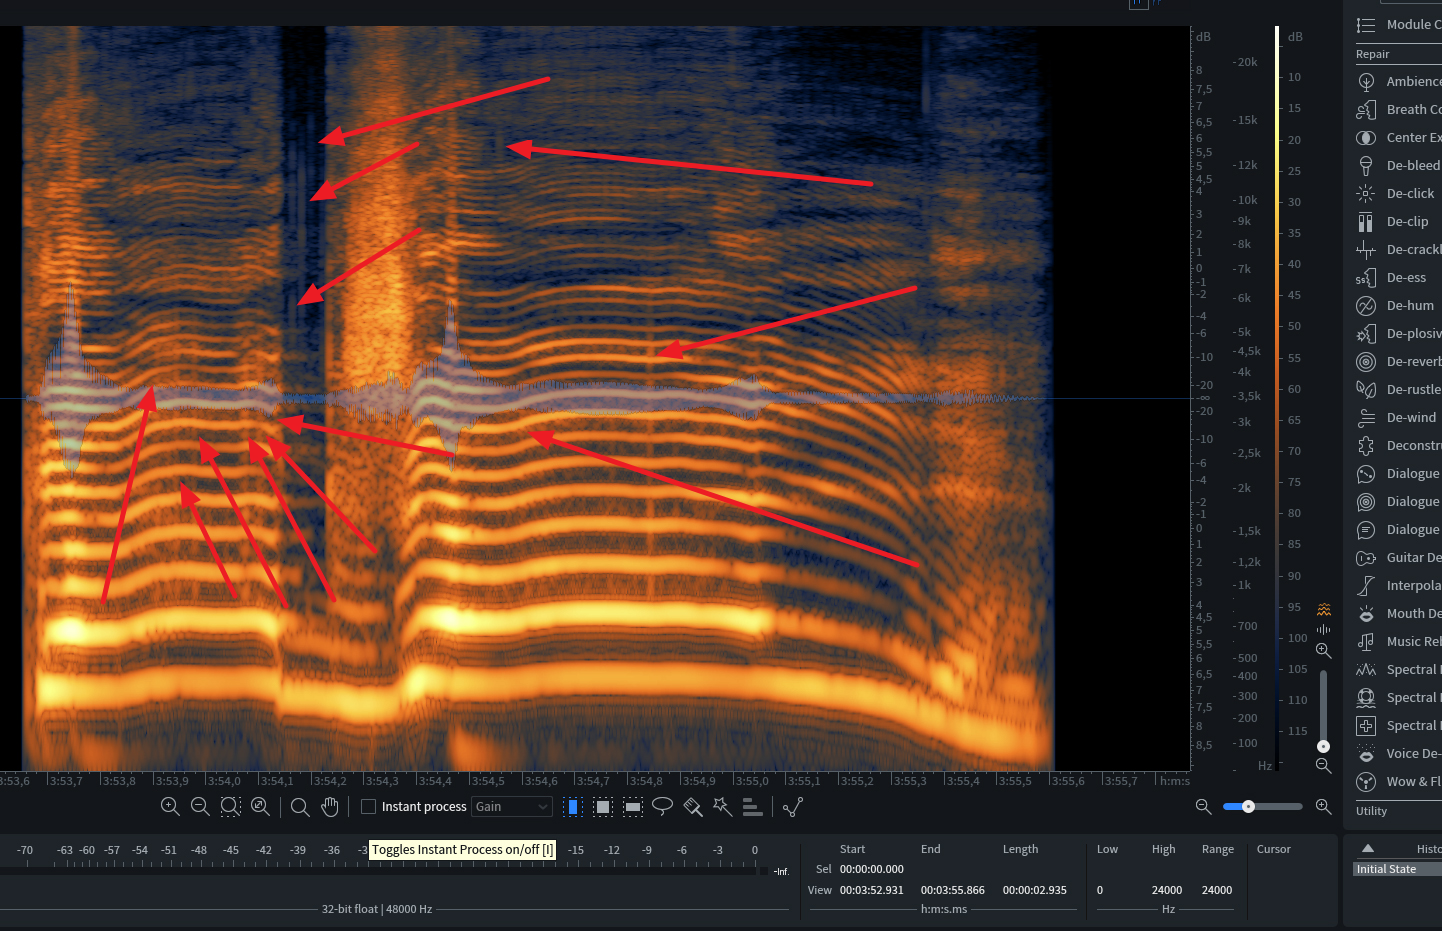Viewport: 1442px width, 931px height.
Task: Select the brush selection tool
Action: point(693,807)
